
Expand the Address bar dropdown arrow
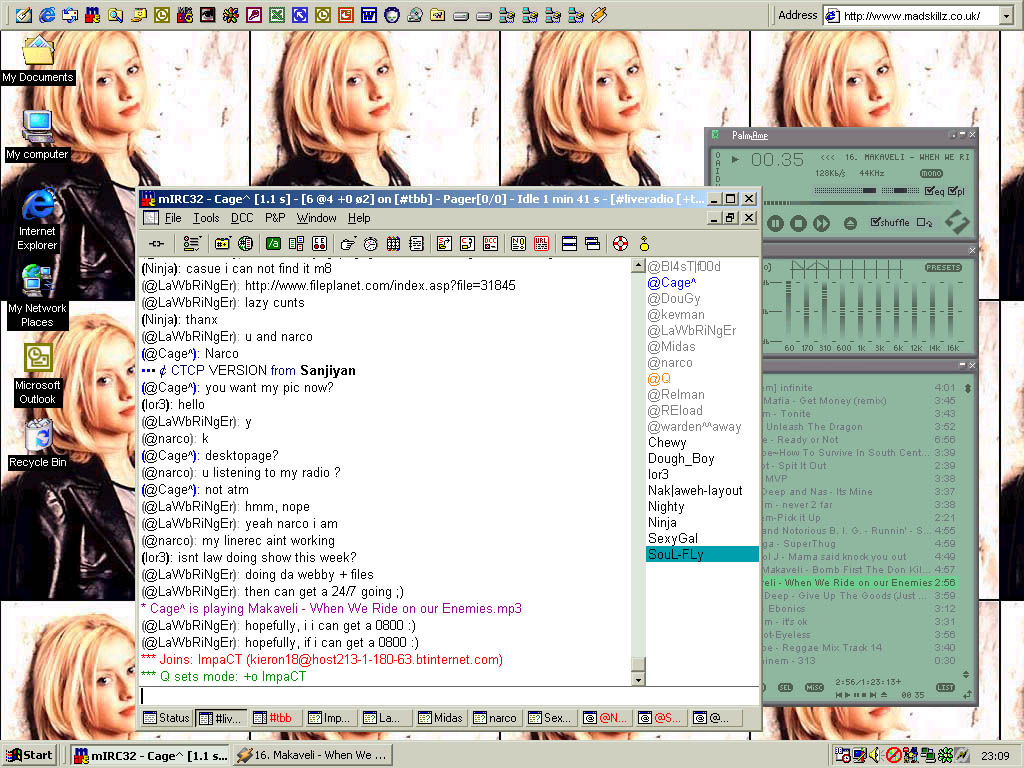coord(1004,16)
